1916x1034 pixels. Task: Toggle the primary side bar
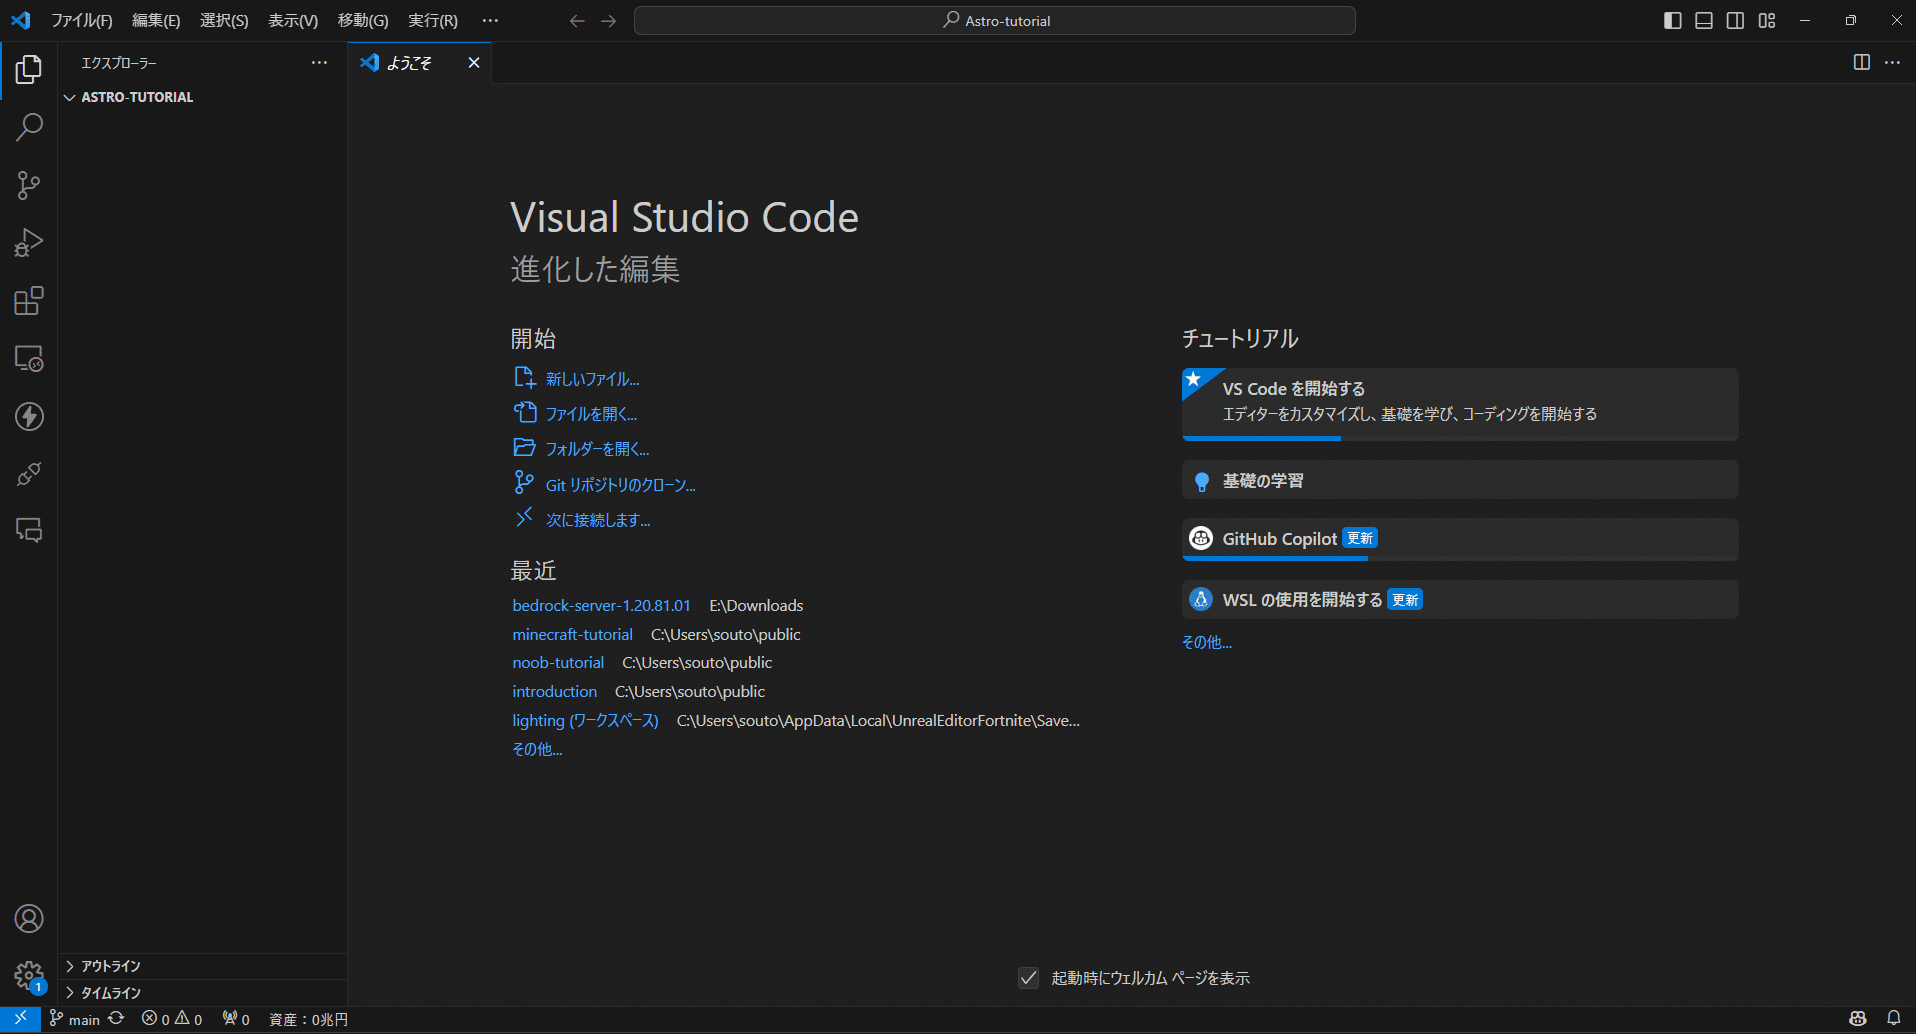point(1673,21)
